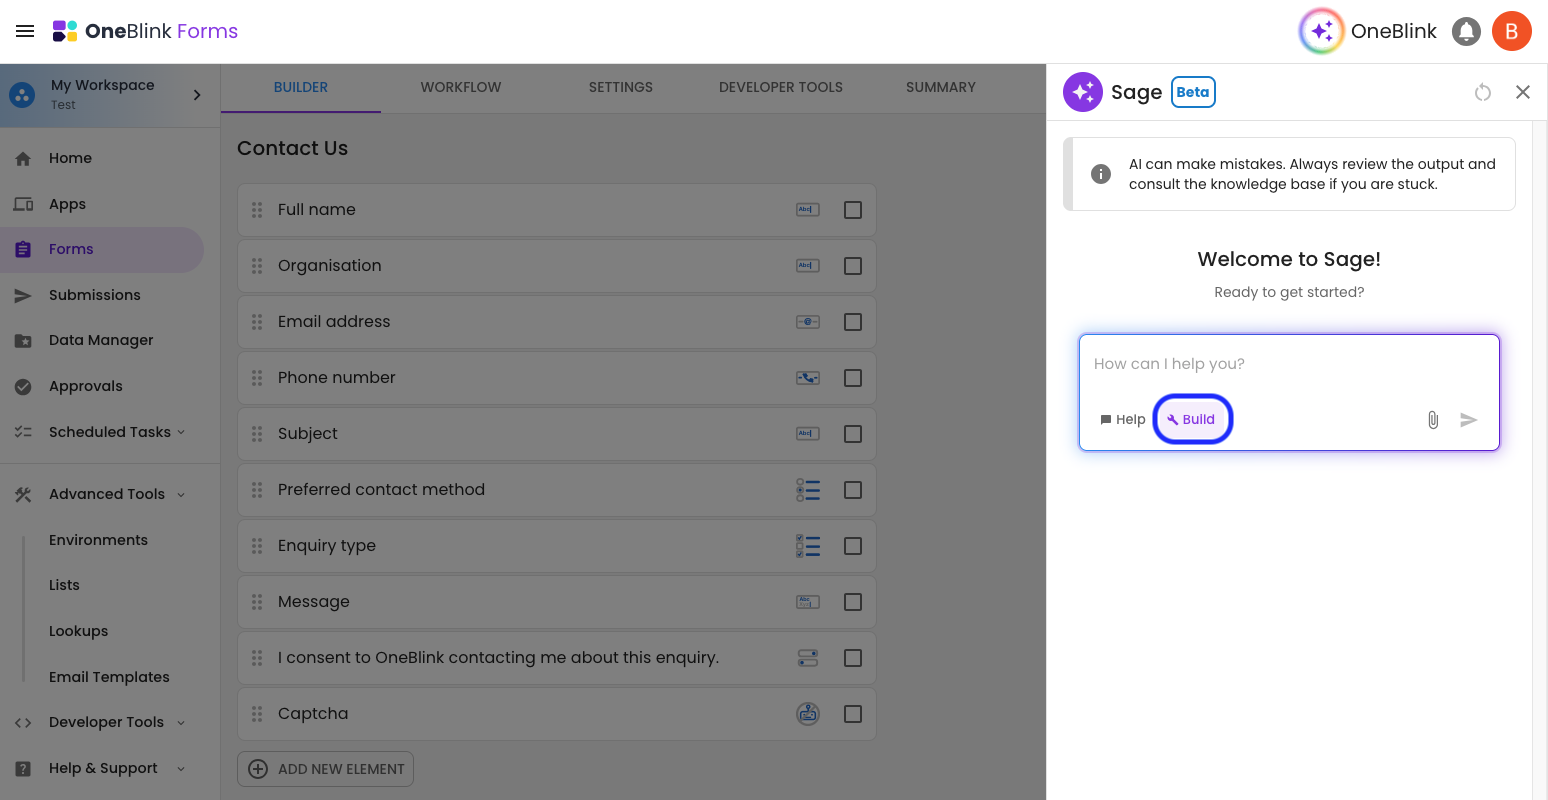Tick the Subject checkbox
The image size is (1548, 800).
(853, 434)
